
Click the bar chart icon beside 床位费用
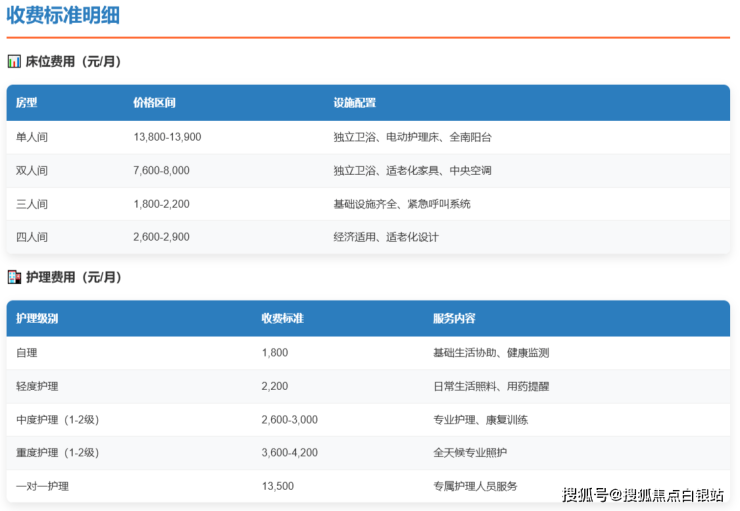point(14,62)
